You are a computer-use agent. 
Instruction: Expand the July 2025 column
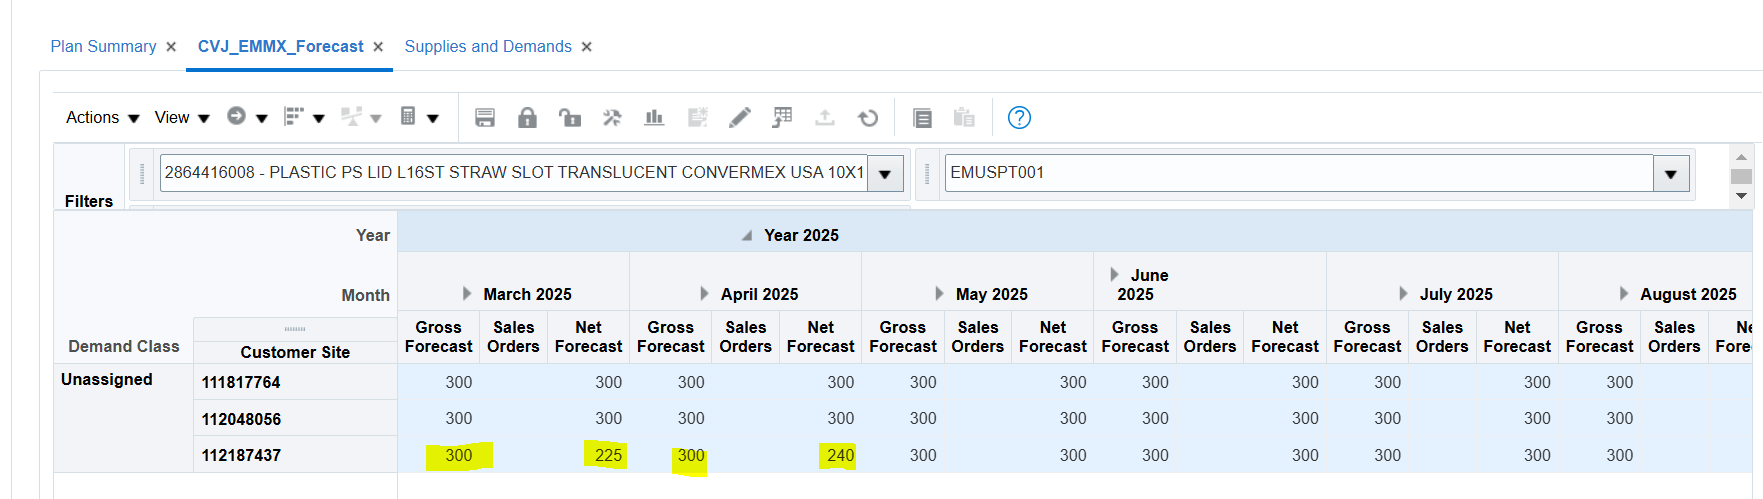1404,294
